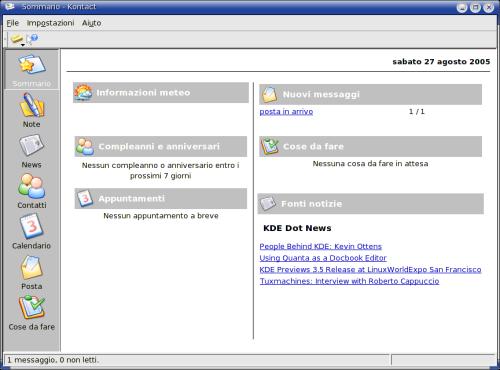This screenshot has height=370, width=500.
Task: Click the KDE Dot News heading
Action: click(297, 228)
